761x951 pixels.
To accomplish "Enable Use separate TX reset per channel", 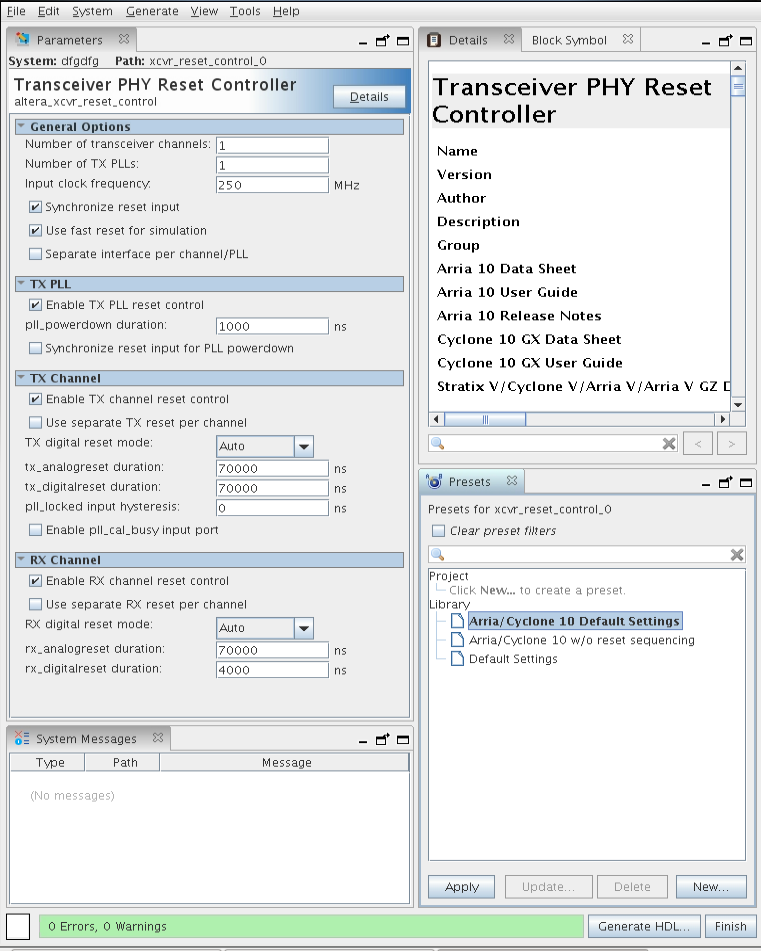I will pos(35,423).
